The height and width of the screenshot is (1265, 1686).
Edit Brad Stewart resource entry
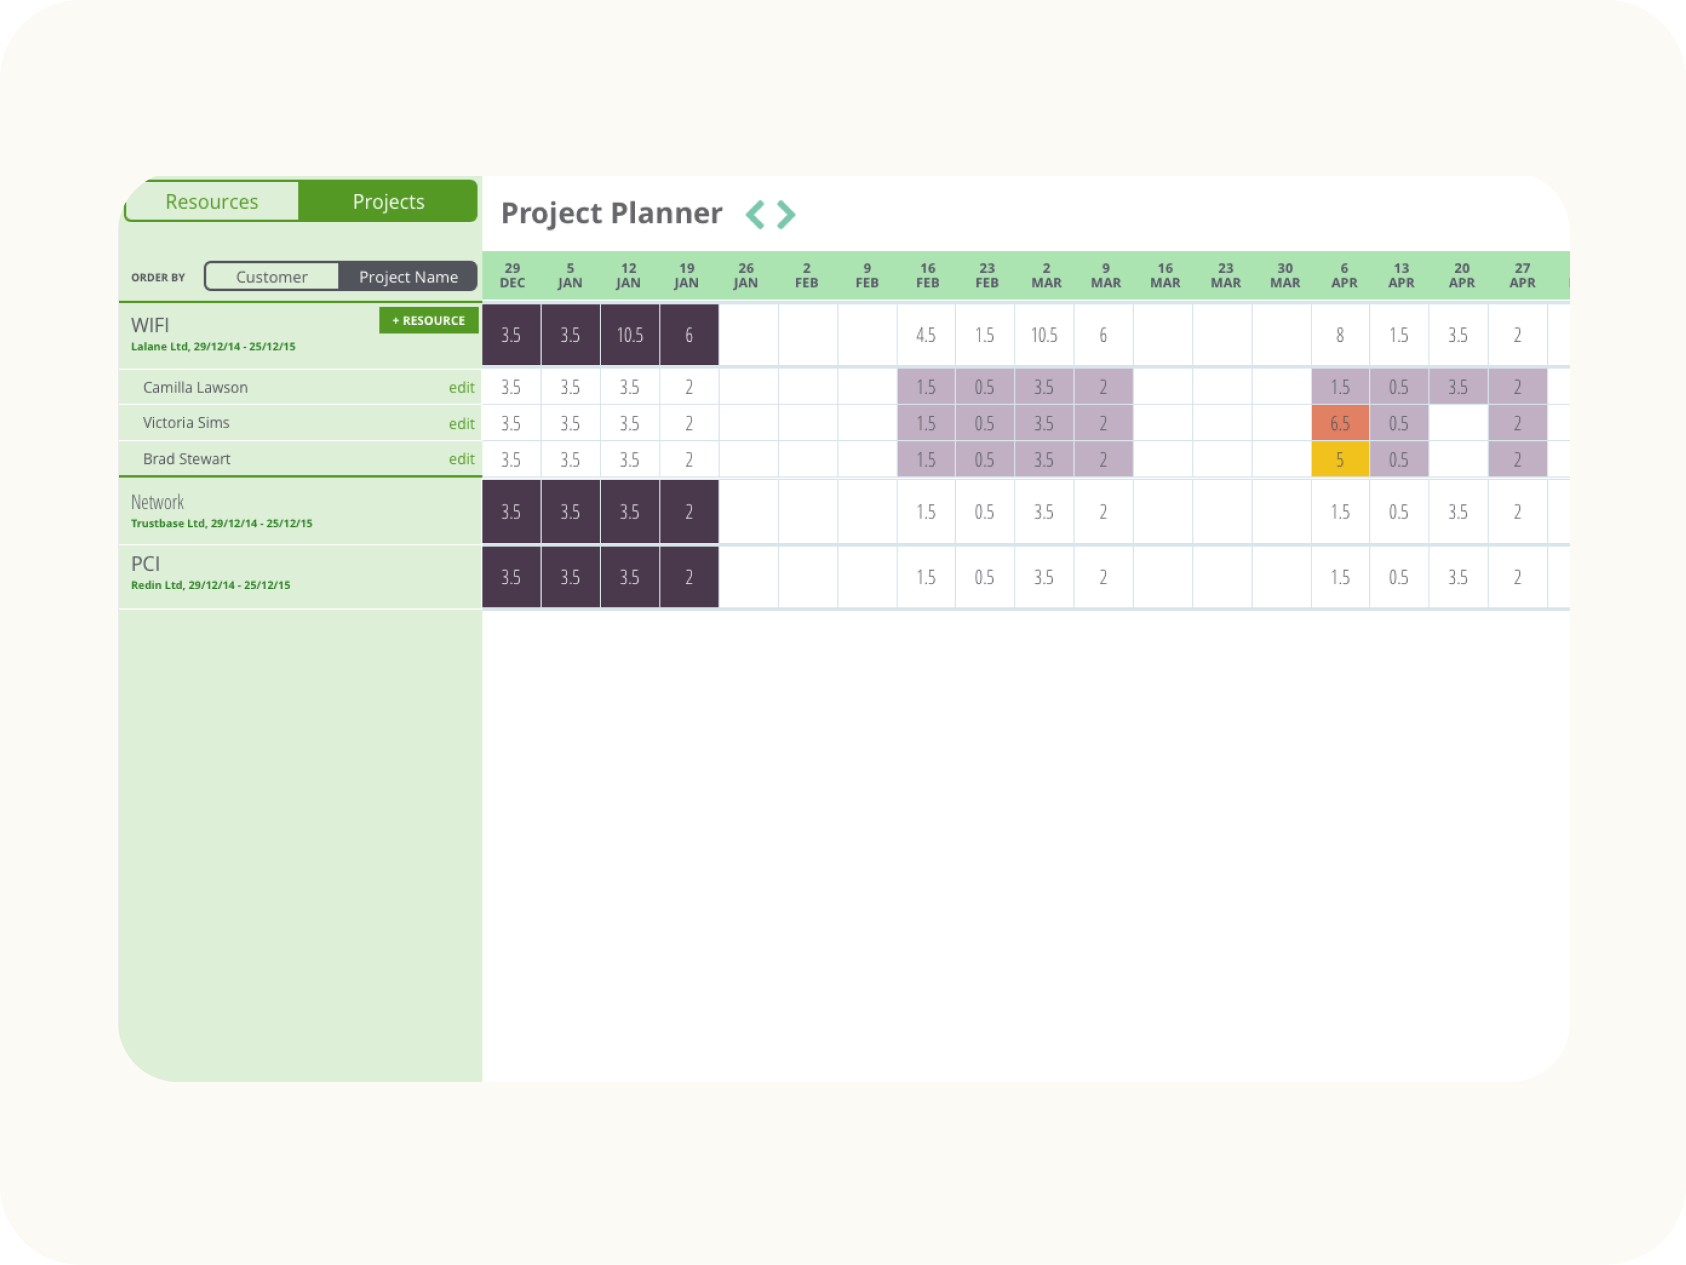[x=461, y=459]
